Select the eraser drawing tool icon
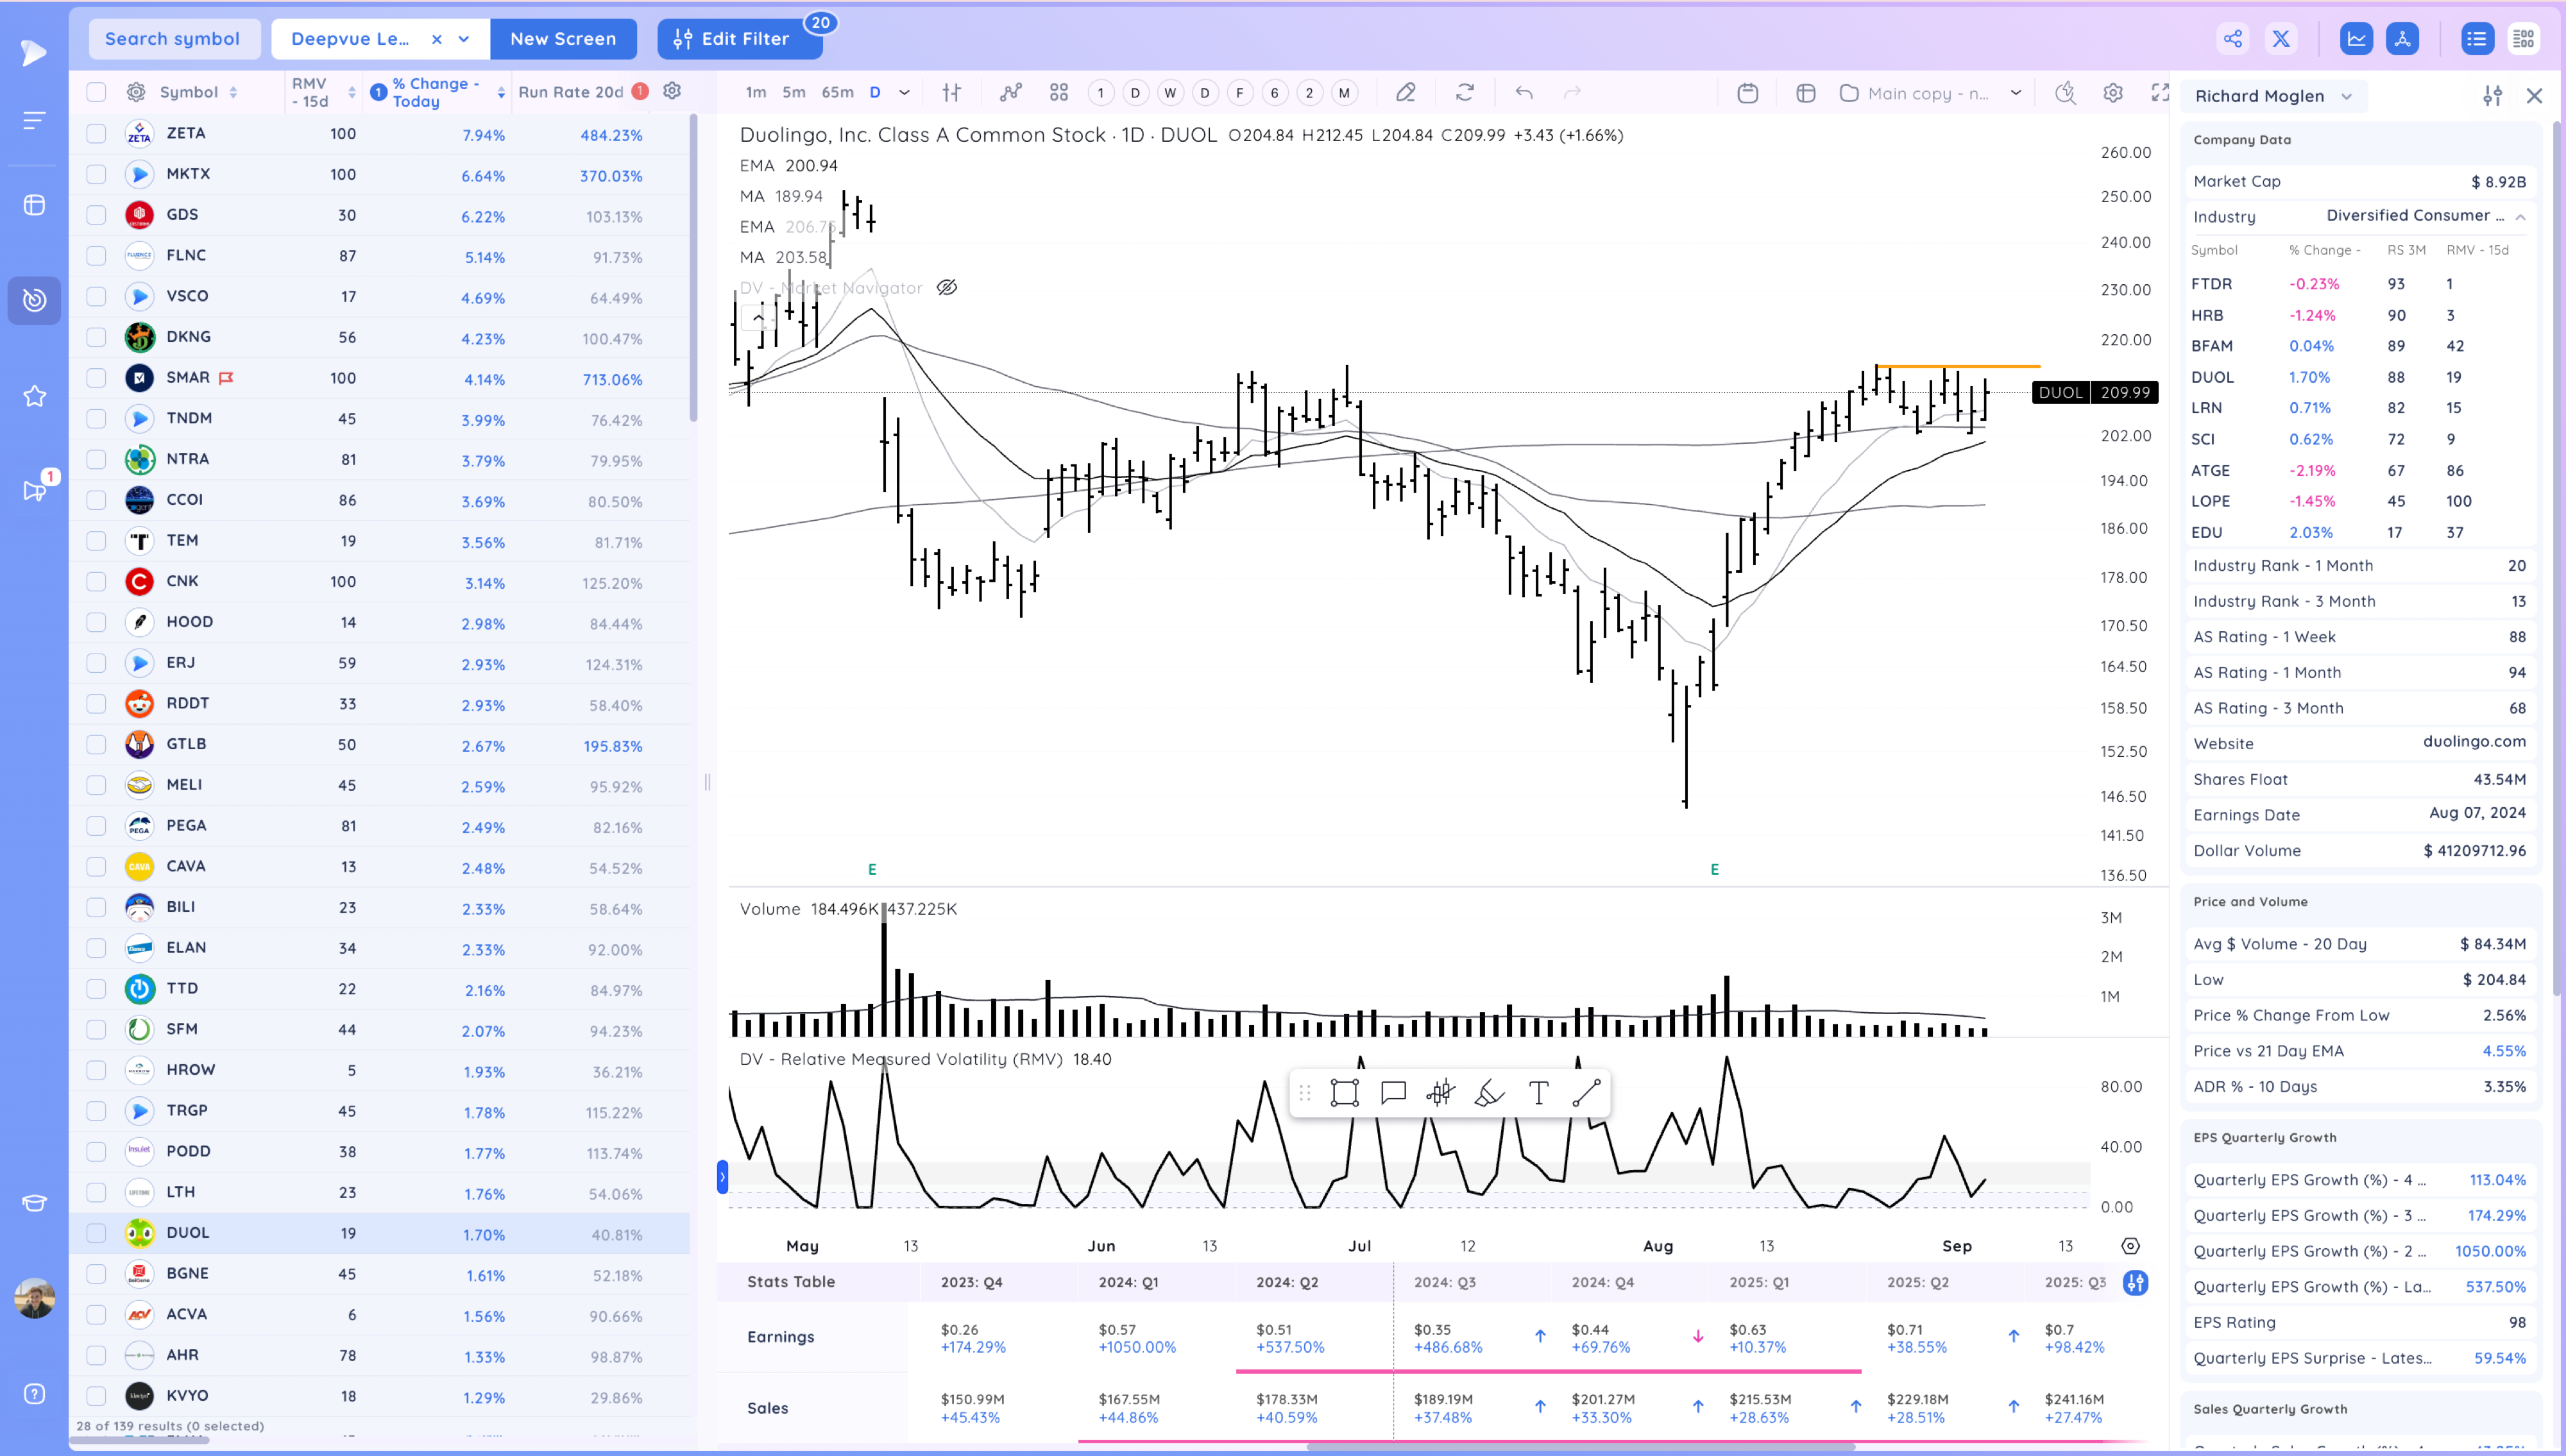This screenshot has width=2566, height=1456. (1489, 1093)
